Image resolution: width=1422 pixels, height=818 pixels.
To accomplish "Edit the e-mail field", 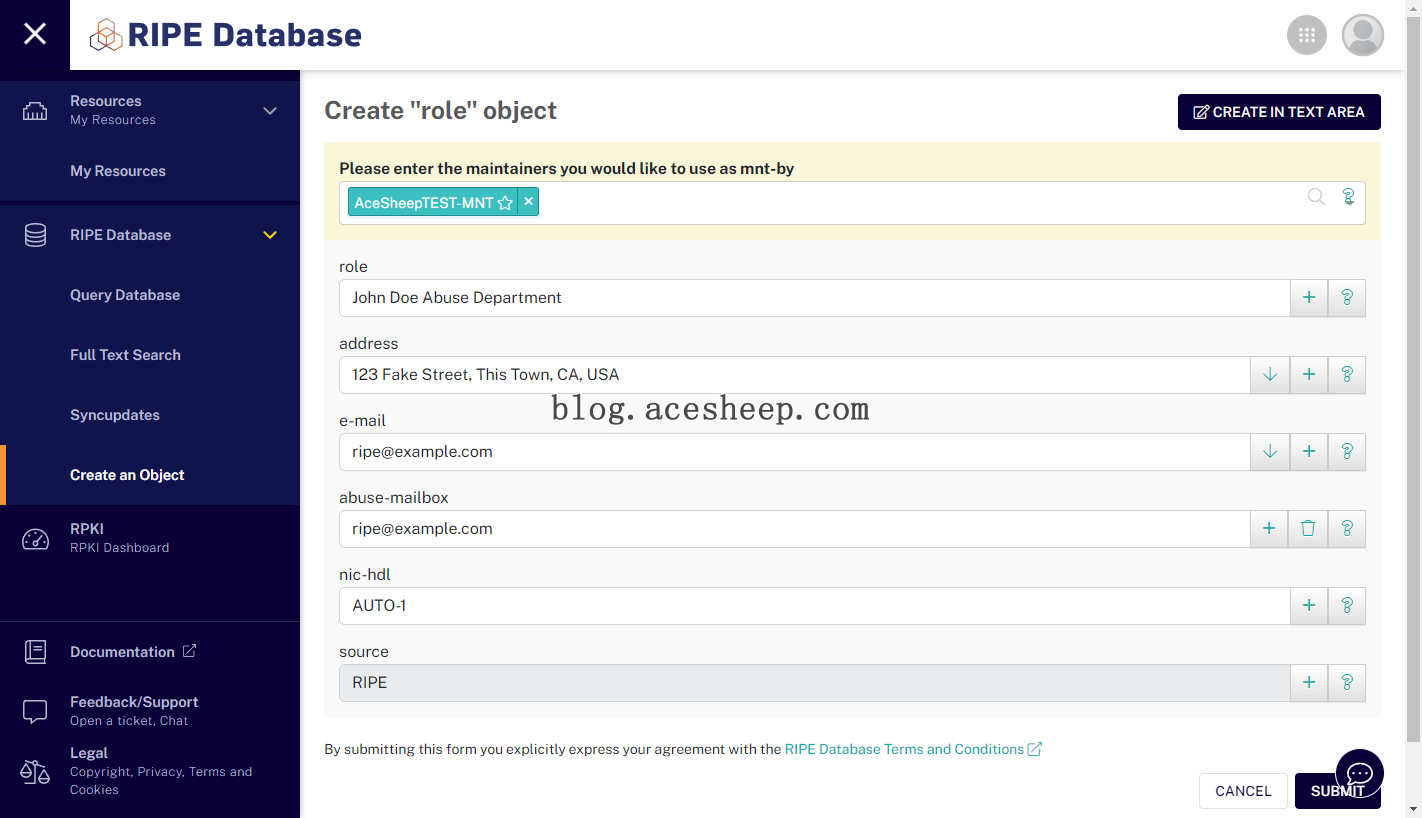I will (795, 452).
